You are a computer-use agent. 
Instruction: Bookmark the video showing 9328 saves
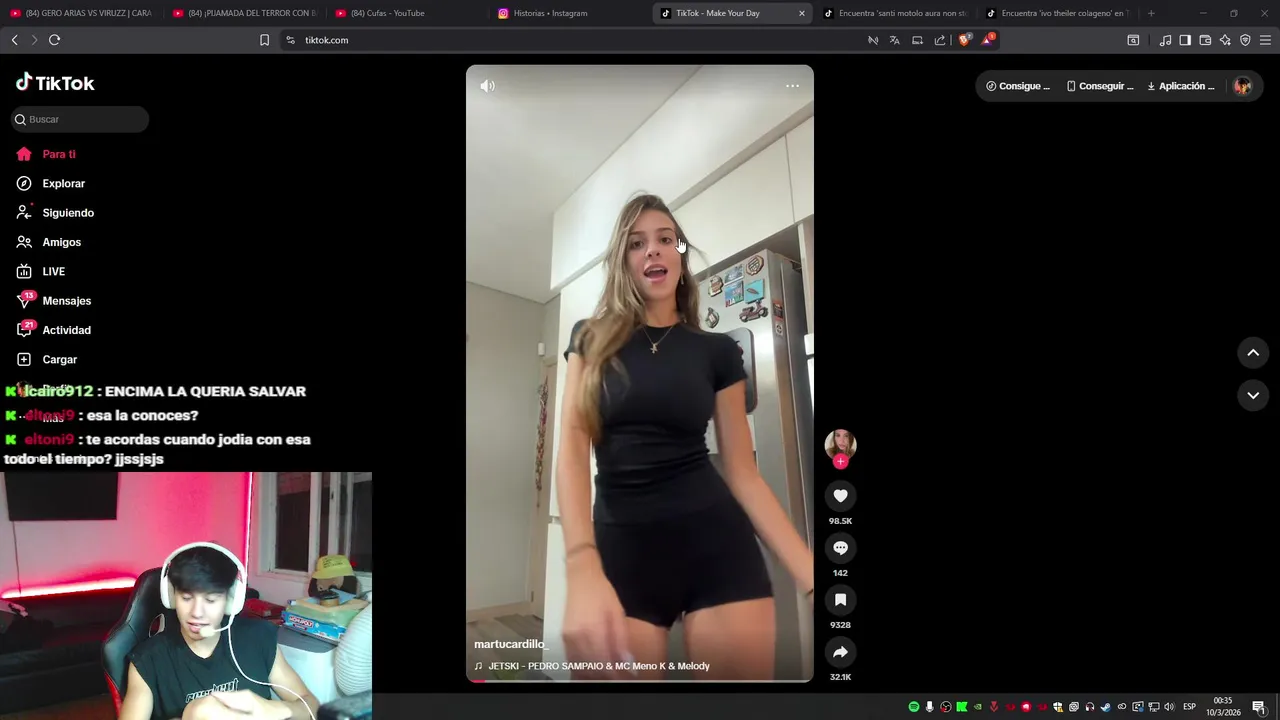click(840, 600)
